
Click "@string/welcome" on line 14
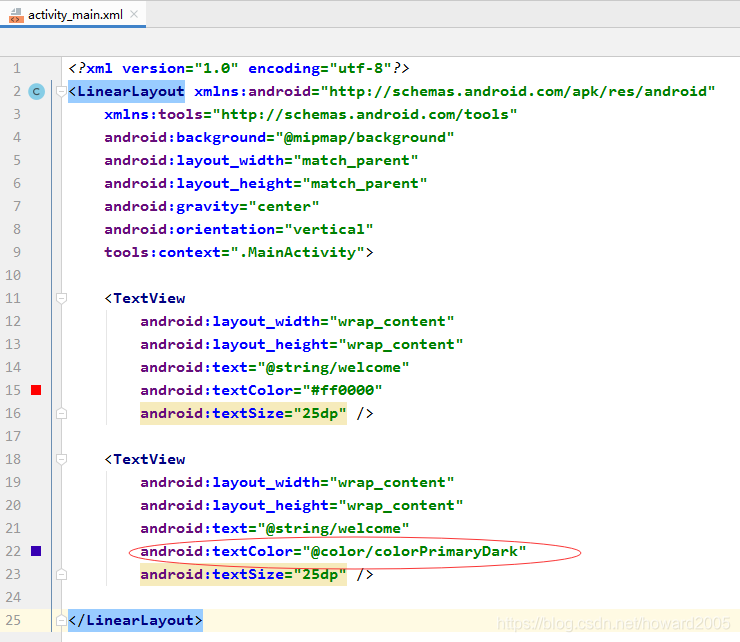pyautogui.click(x=333, y=367)
